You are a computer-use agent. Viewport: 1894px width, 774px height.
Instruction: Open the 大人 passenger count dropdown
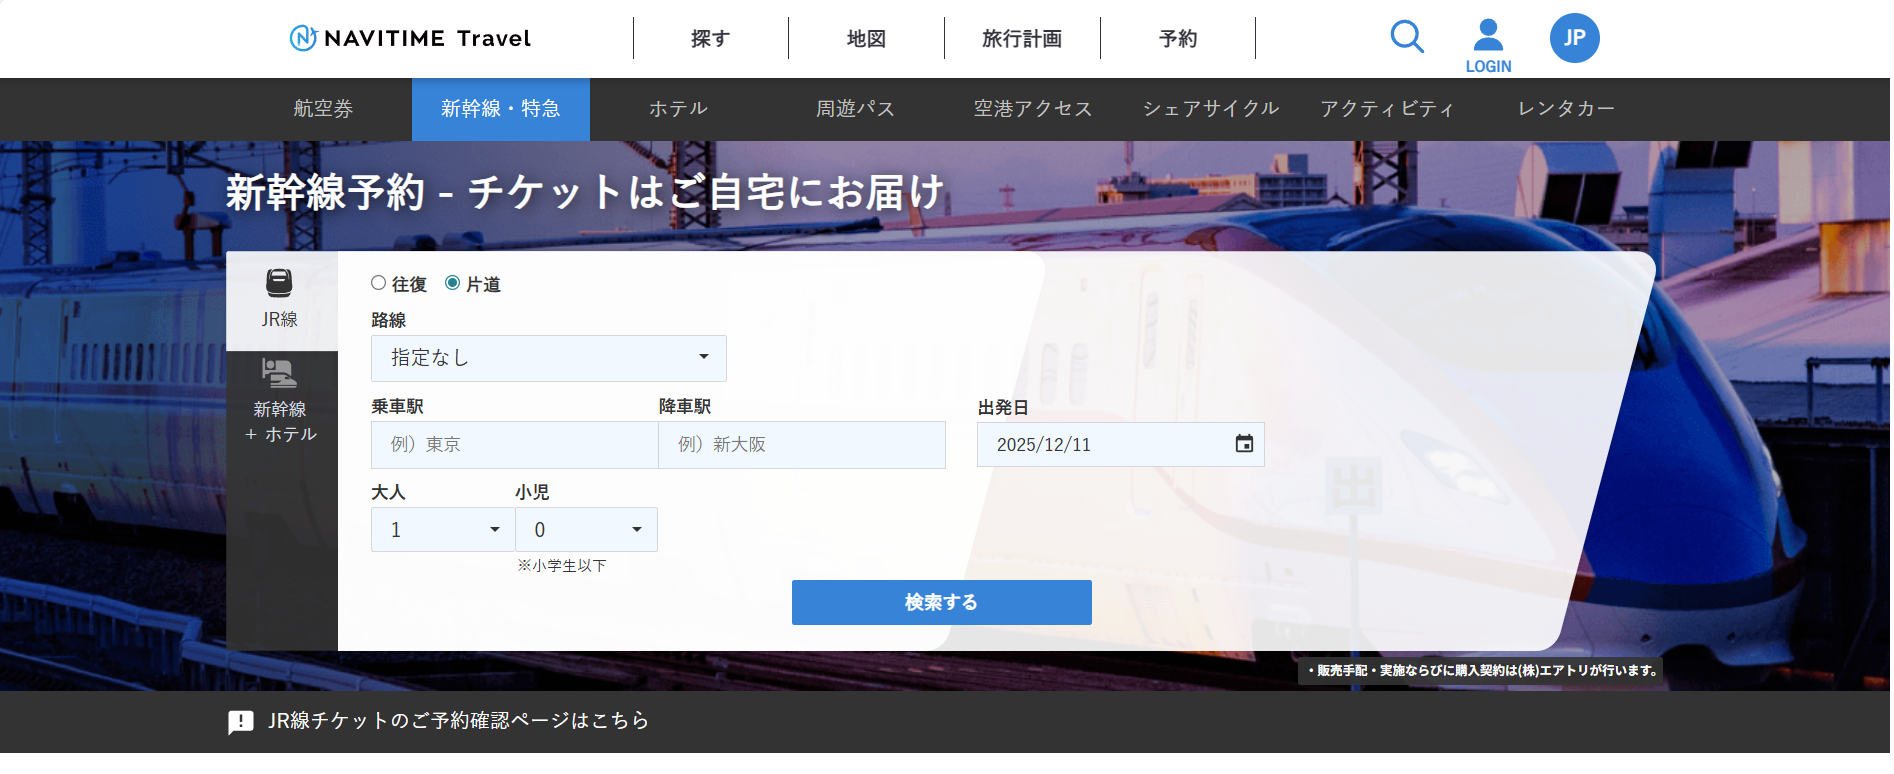(442, 530)
